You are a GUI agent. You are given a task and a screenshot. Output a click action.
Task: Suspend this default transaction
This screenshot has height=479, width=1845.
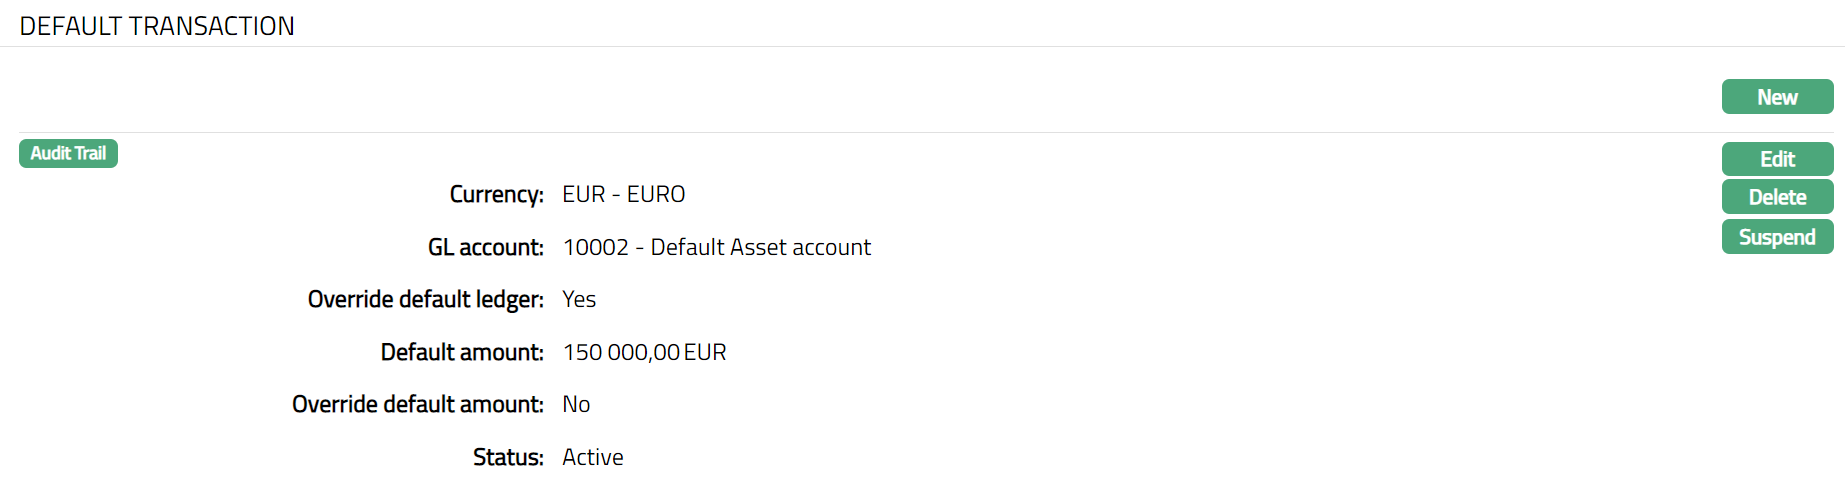point(1777,237)
